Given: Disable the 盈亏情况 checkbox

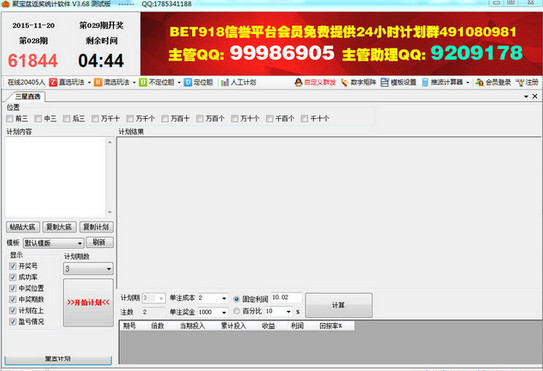Looking at the screenshot, I should click(13, 322).
